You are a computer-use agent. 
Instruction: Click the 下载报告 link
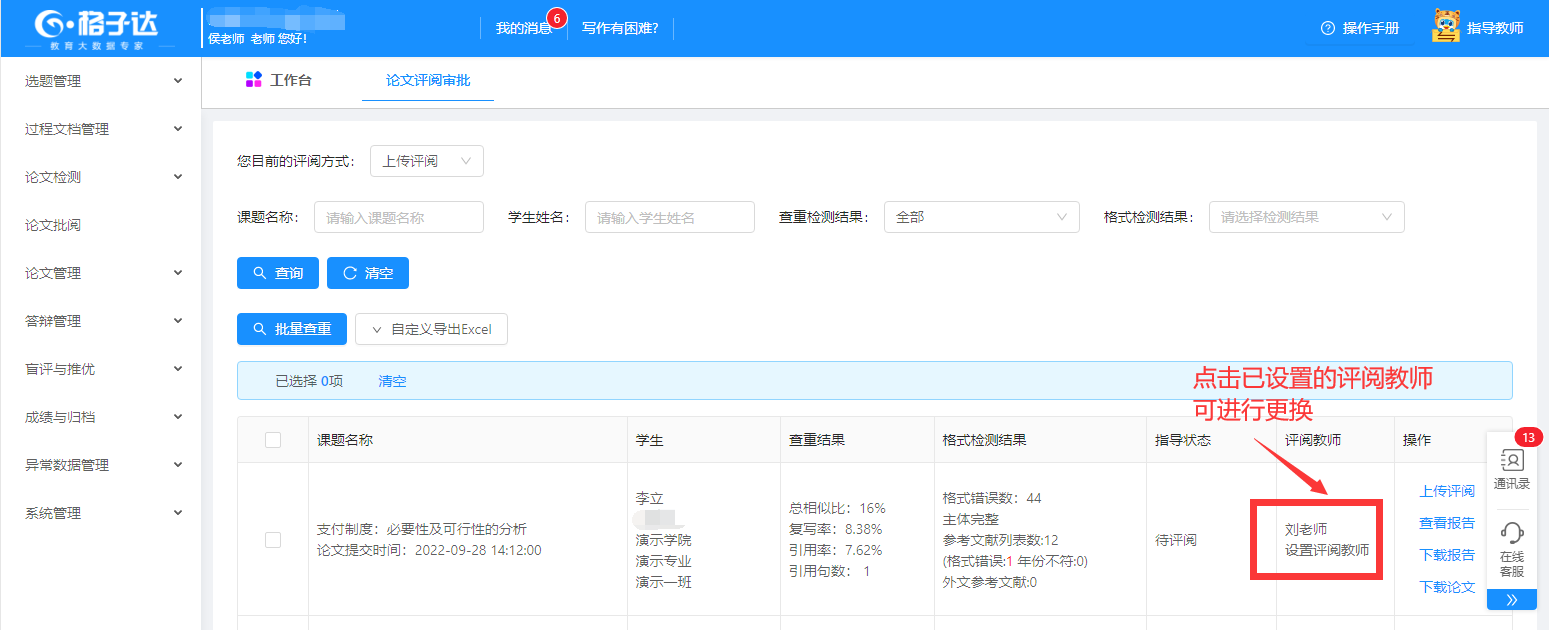point(1447,555)
